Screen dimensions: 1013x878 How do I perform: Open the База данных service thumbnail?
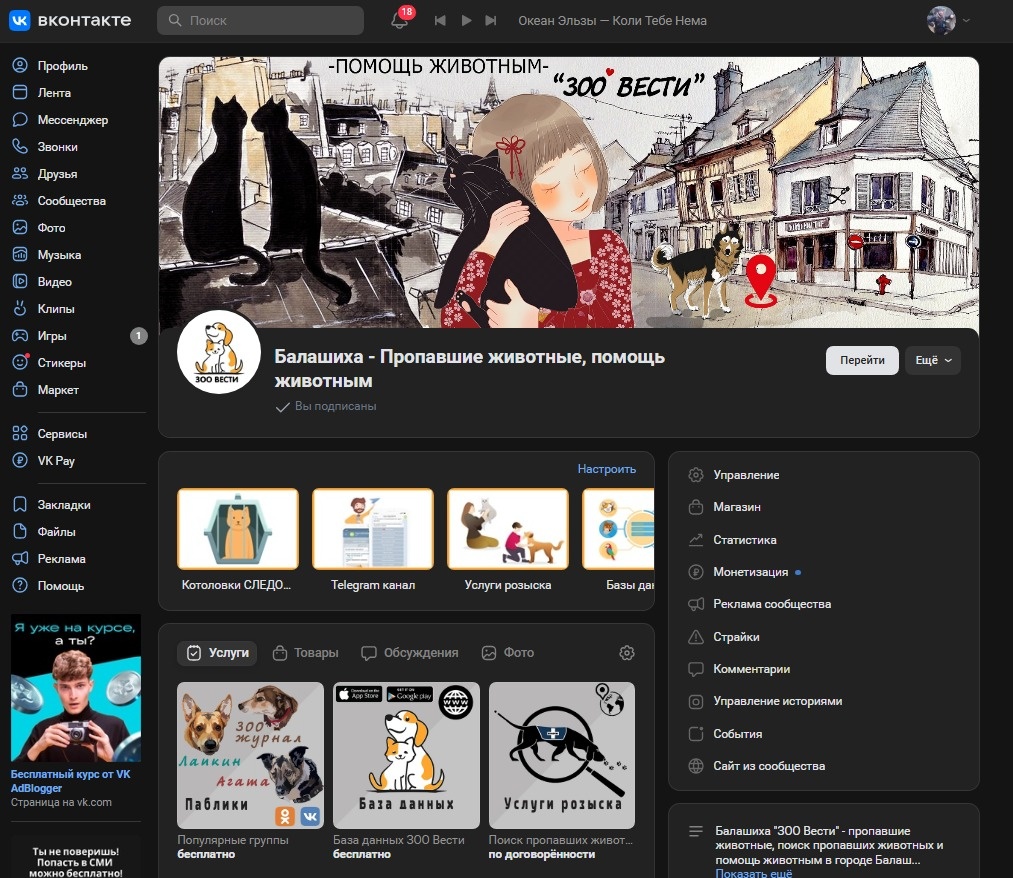406,755
